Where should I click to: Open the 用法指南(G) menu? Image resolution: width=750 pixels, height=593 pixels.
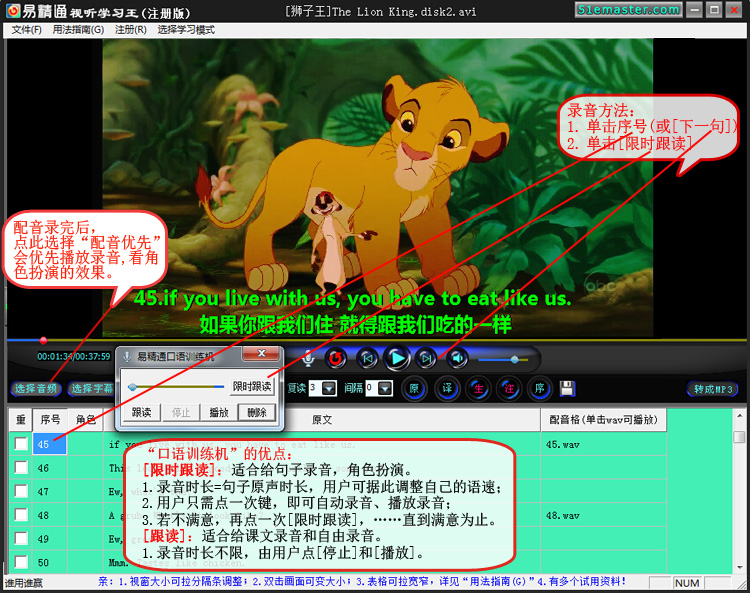[78, 30]
